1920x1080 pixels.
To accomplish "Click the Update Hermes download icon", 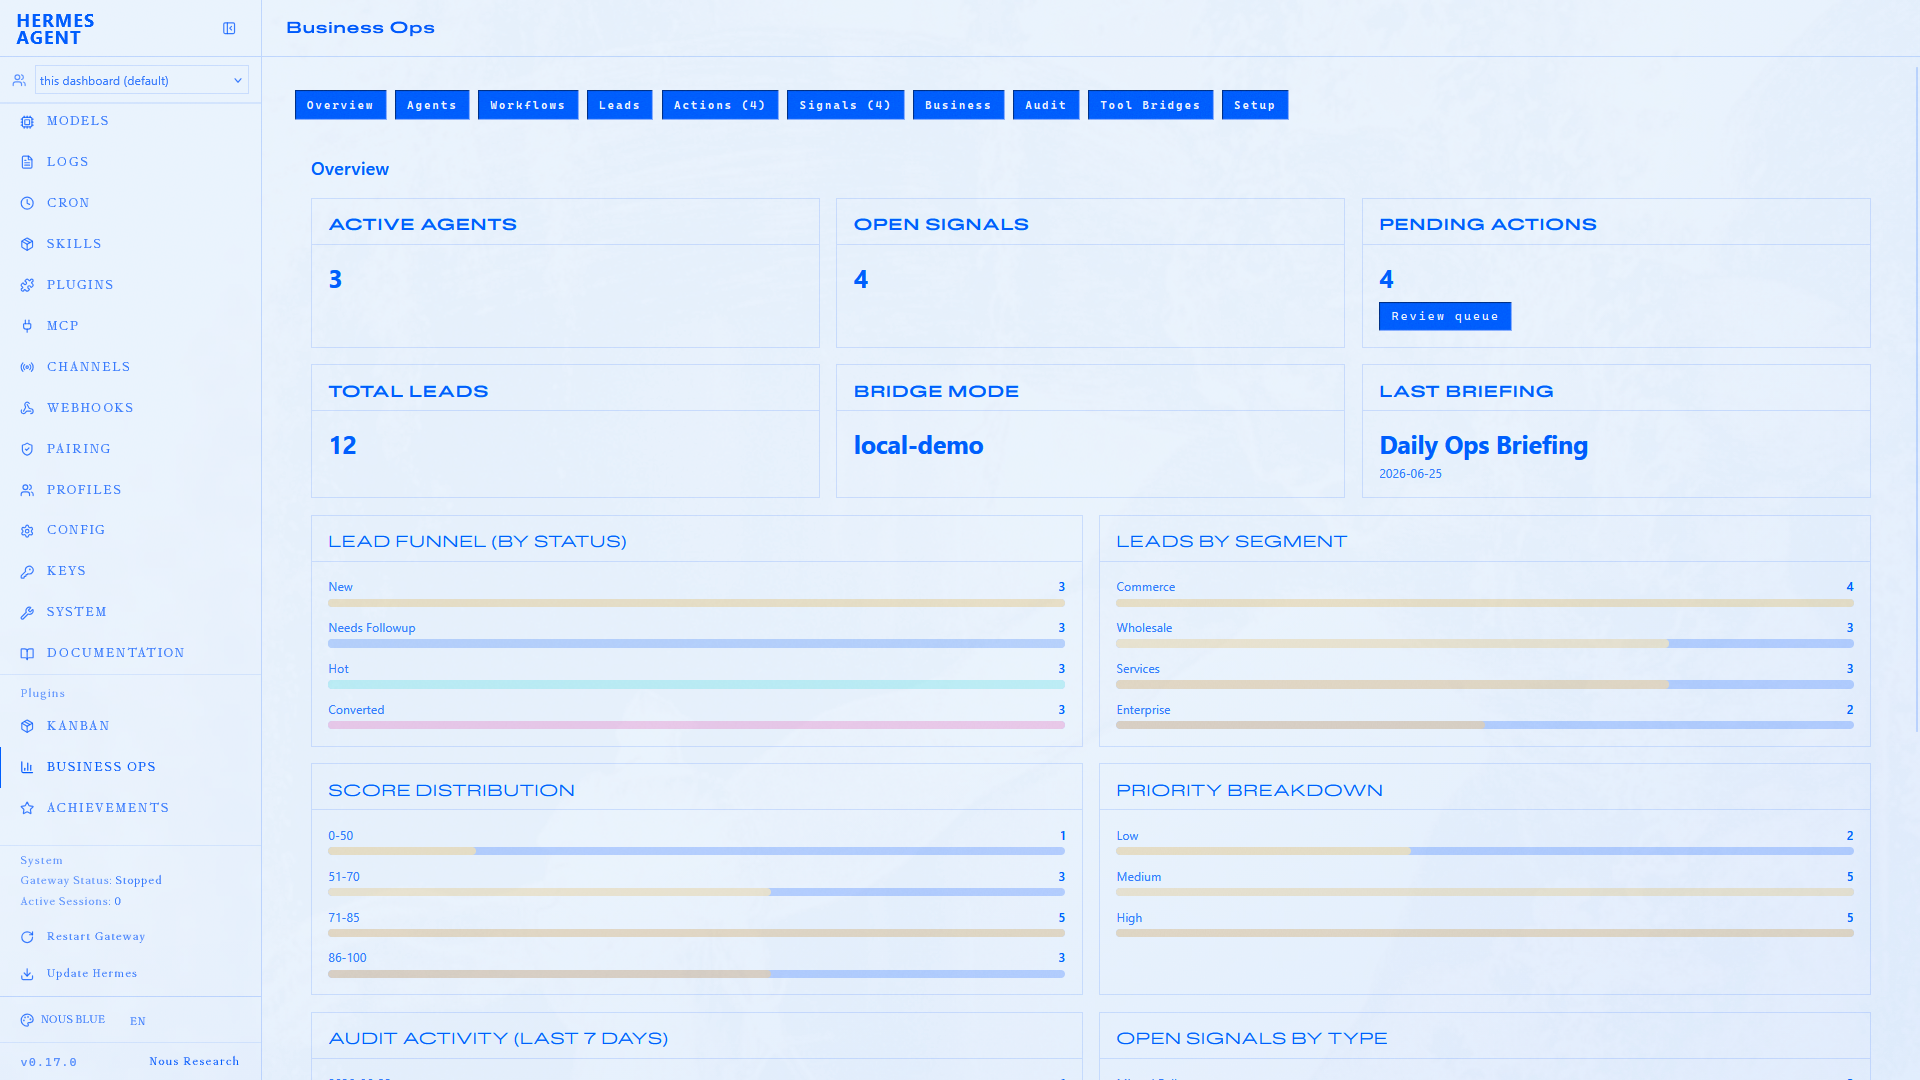I will 27,974.
